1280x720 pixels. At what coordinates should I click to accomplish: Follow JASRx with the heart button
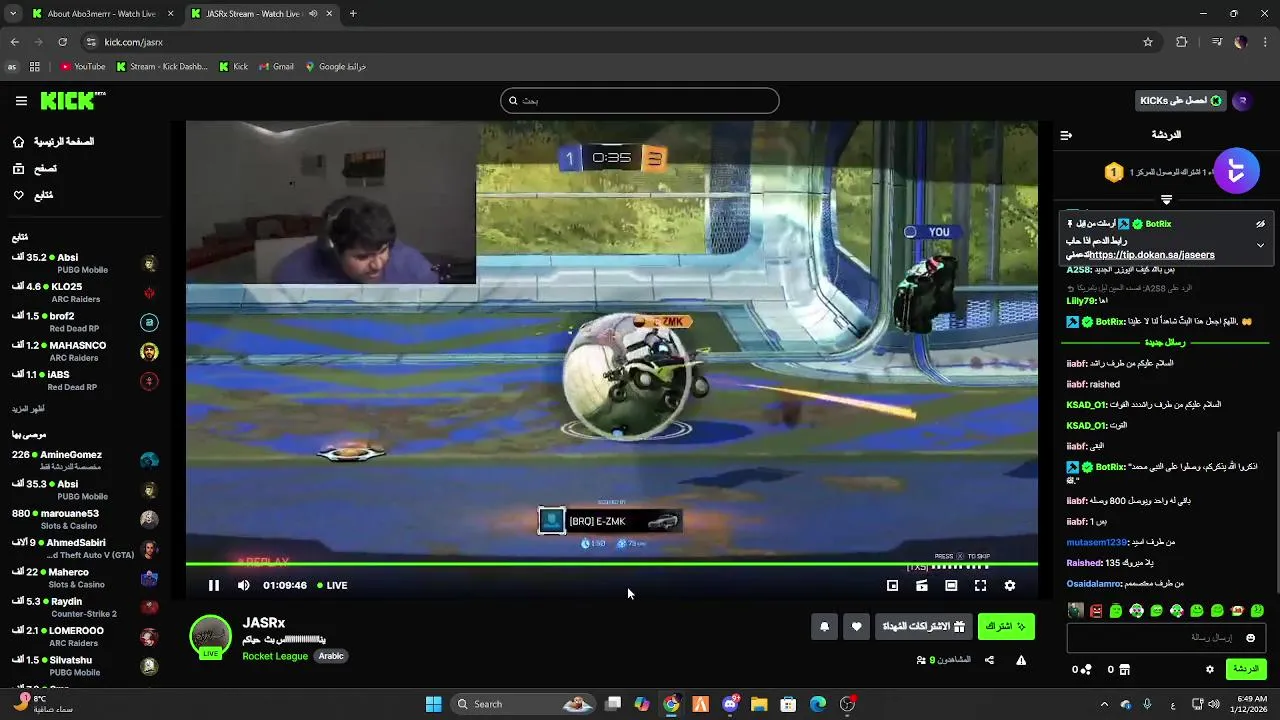[856, 627]
